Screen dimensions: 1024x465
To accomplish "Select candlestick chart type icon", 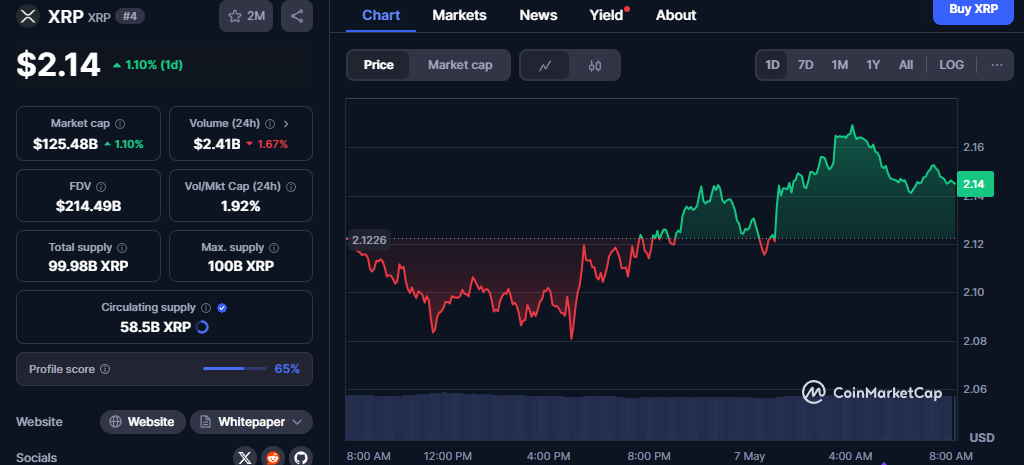I will [x=594, y=65].
